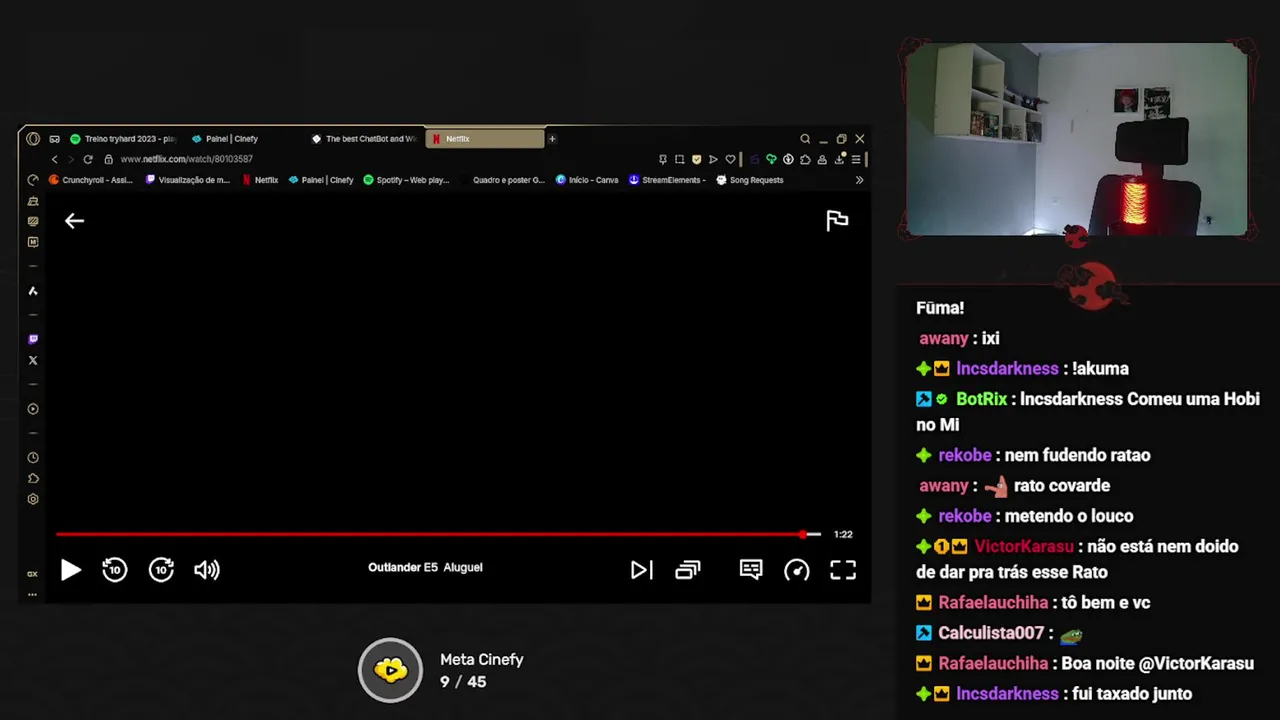The height and width of the screenshot is (720, 1280).
Task: Skip forward 10 seconds
Action: point(161,570)
